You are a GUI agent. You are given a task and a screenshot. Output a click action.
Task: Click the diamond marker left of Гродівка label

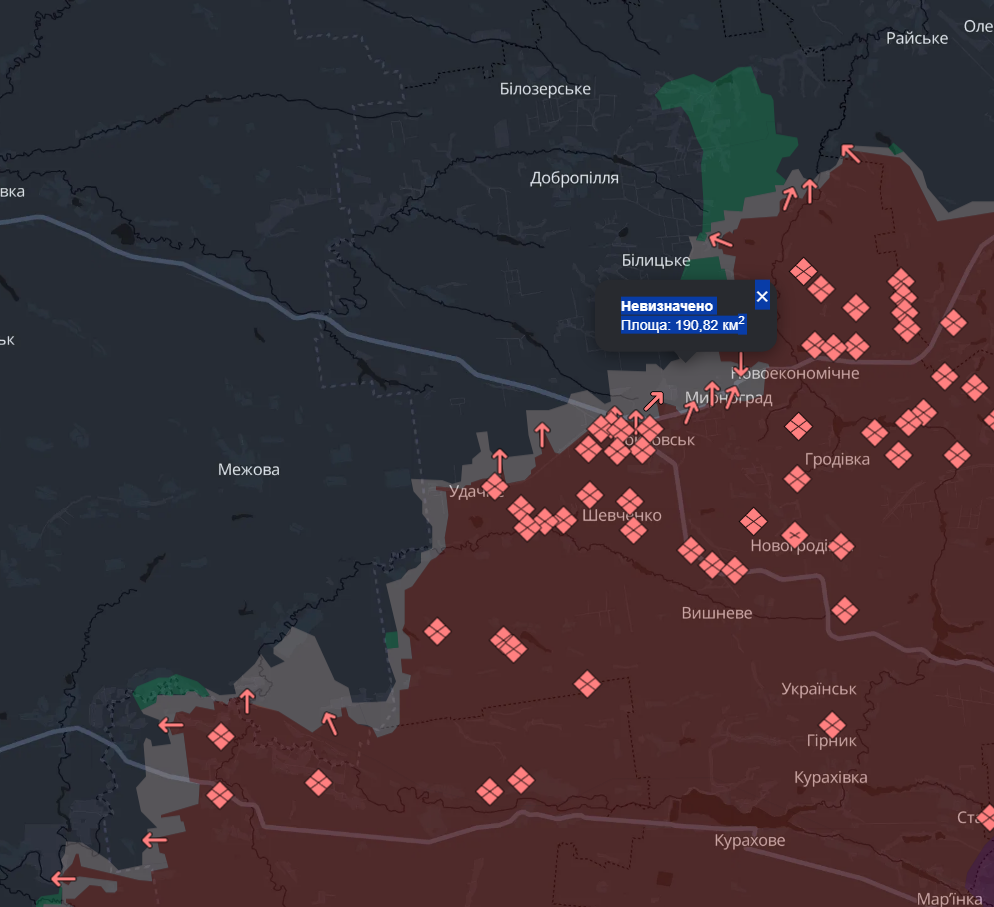[x=797, y=479]
